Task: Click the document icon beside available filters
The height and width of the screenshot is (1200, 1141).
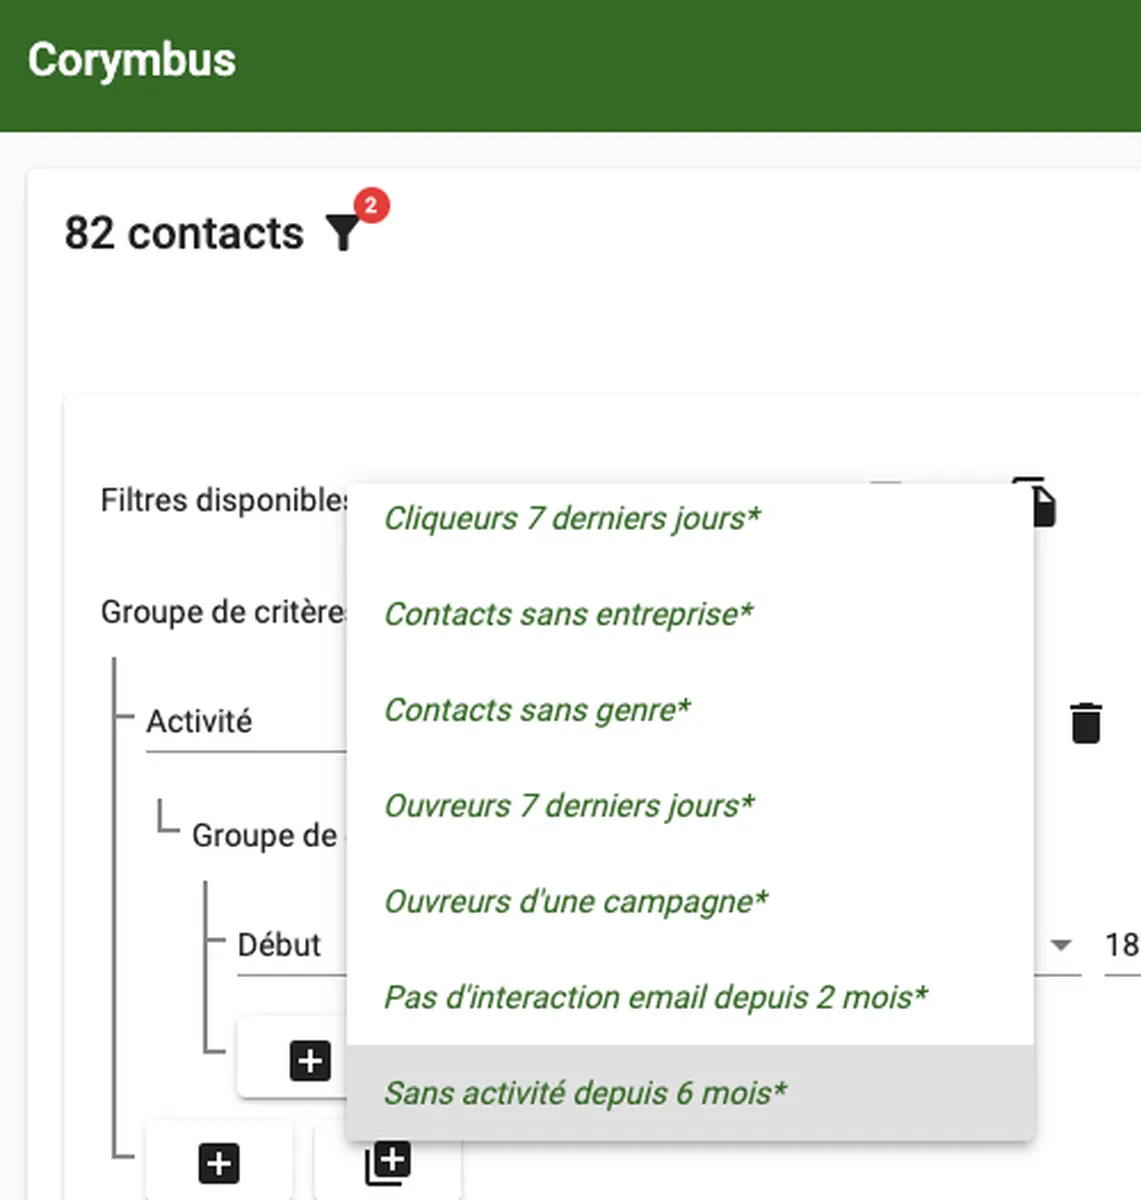Action: click(1041, 504)
